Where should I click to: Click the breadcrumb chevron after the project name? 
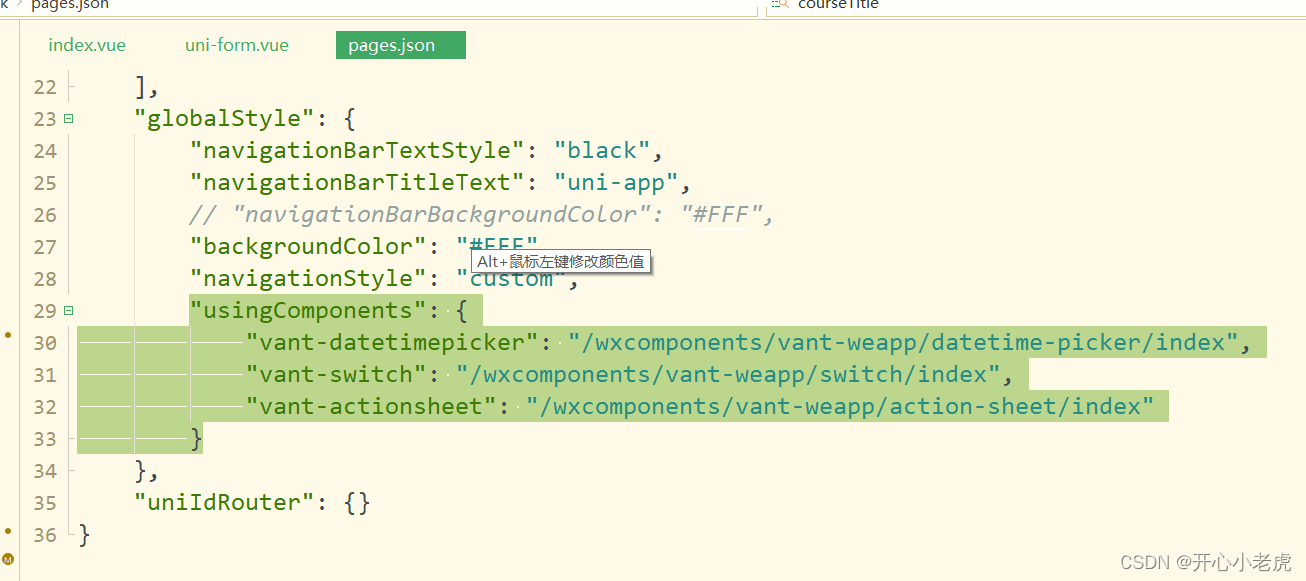(20, 4)
